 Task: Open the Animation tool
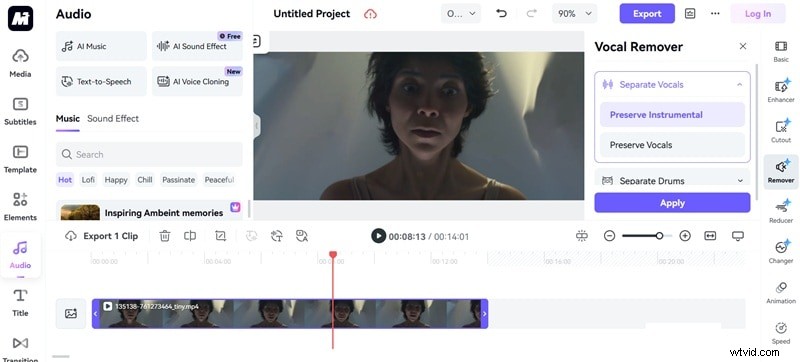[781, 292]
